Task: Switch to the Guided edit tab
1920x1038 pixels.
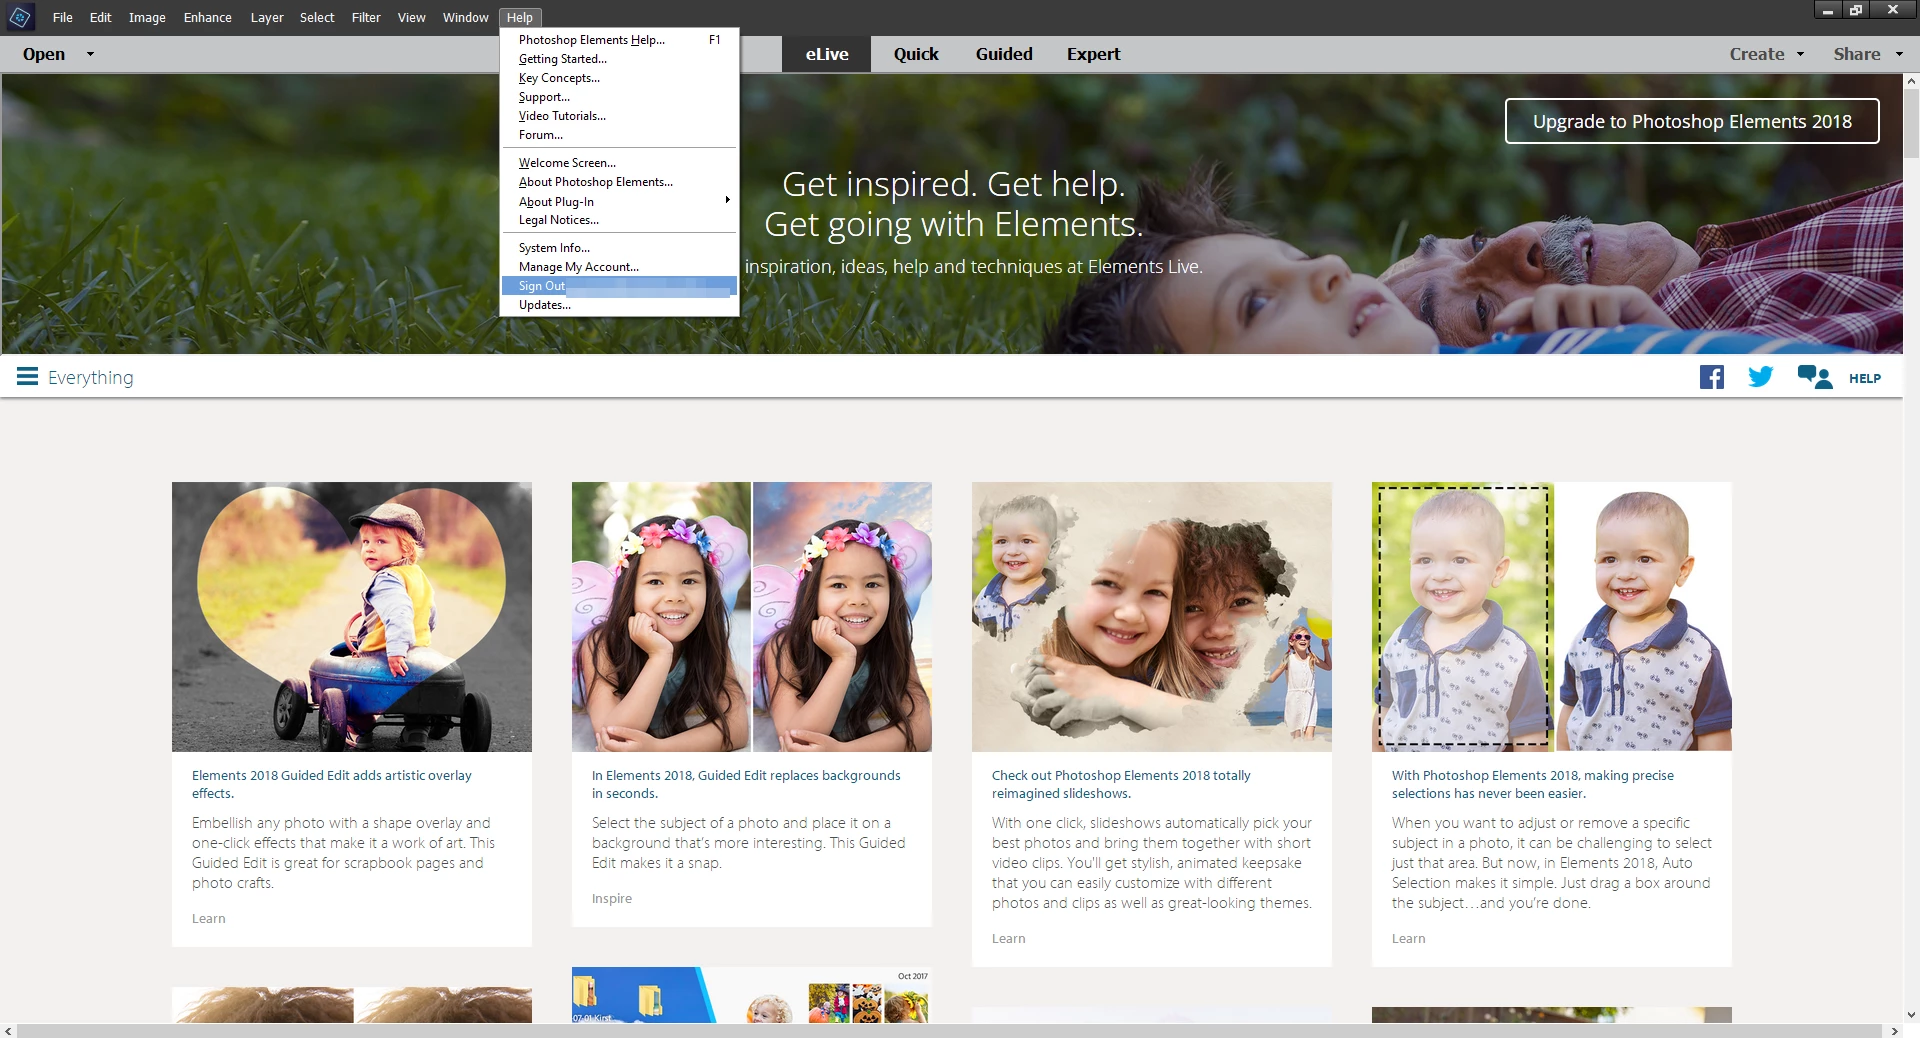Action: click(1004, 54)
